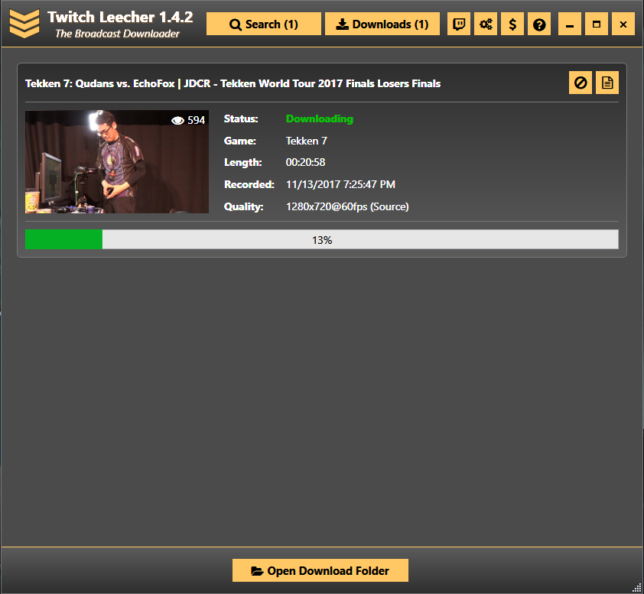Screen dimensions: 644x594
Task: Click the eye views count 594
Action: pyautogui.click(x=188, y=120)
